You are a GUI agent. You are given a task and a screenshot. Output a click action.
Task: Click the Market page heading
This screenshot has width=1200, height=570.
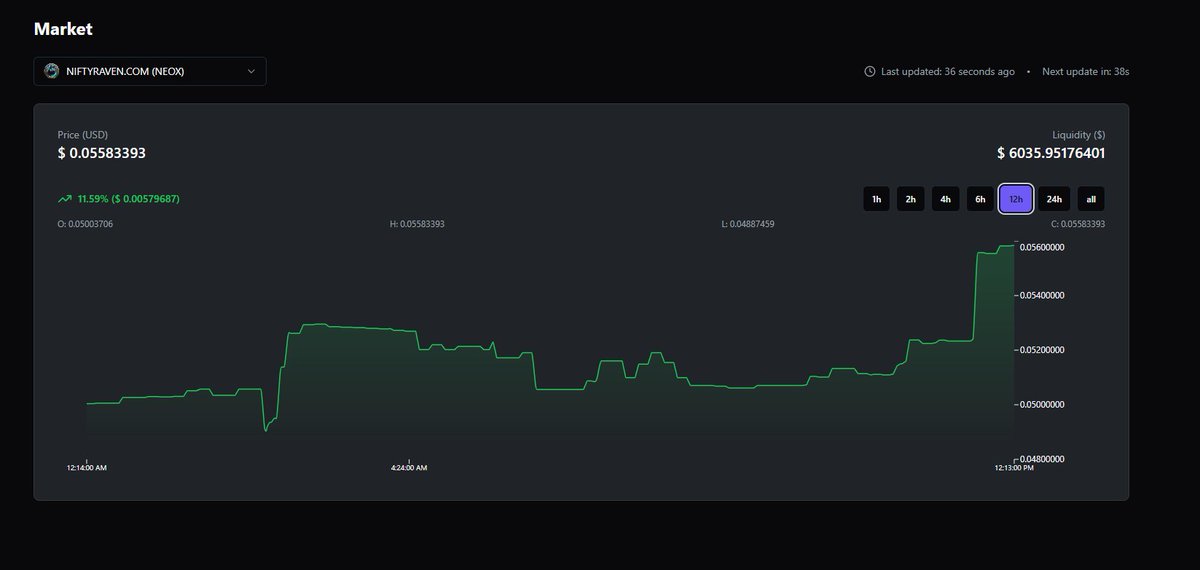click(63, 29)
